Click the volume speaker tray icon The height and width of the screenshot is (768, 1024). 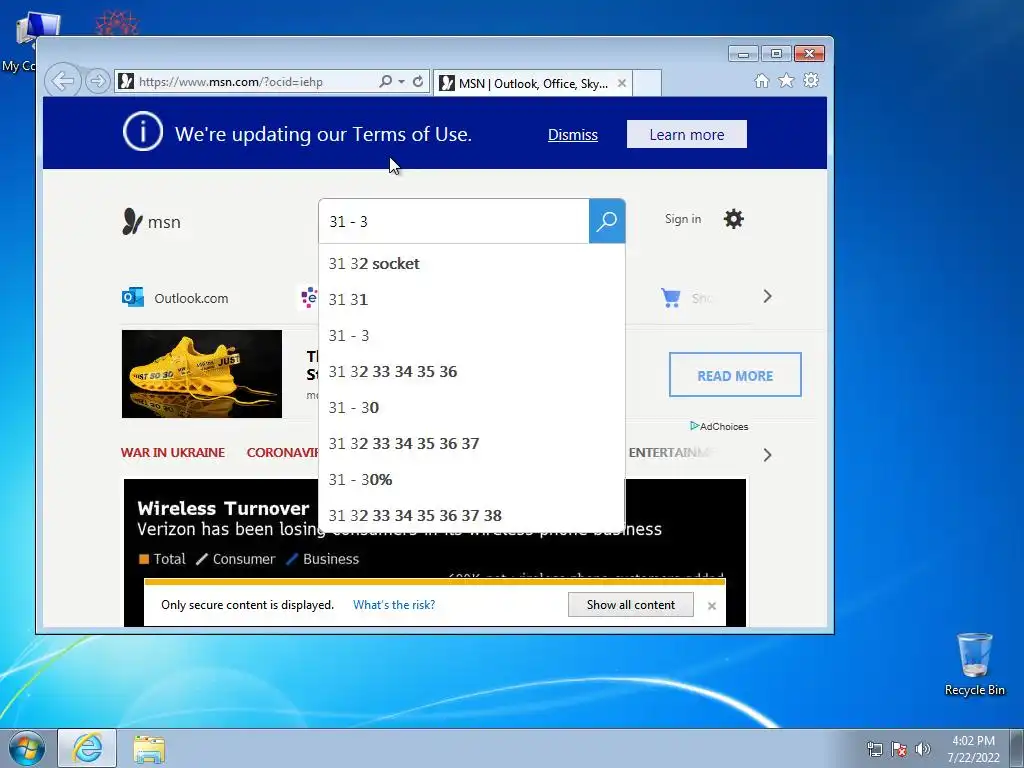point(923,749)
